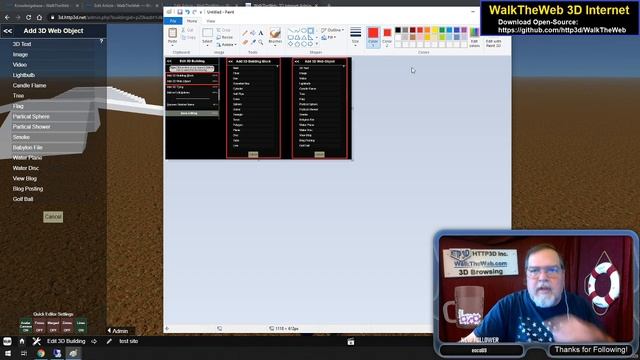The image size is (640, 360).
Task: Select Color 1 red swatch
Action: [373, 33]
